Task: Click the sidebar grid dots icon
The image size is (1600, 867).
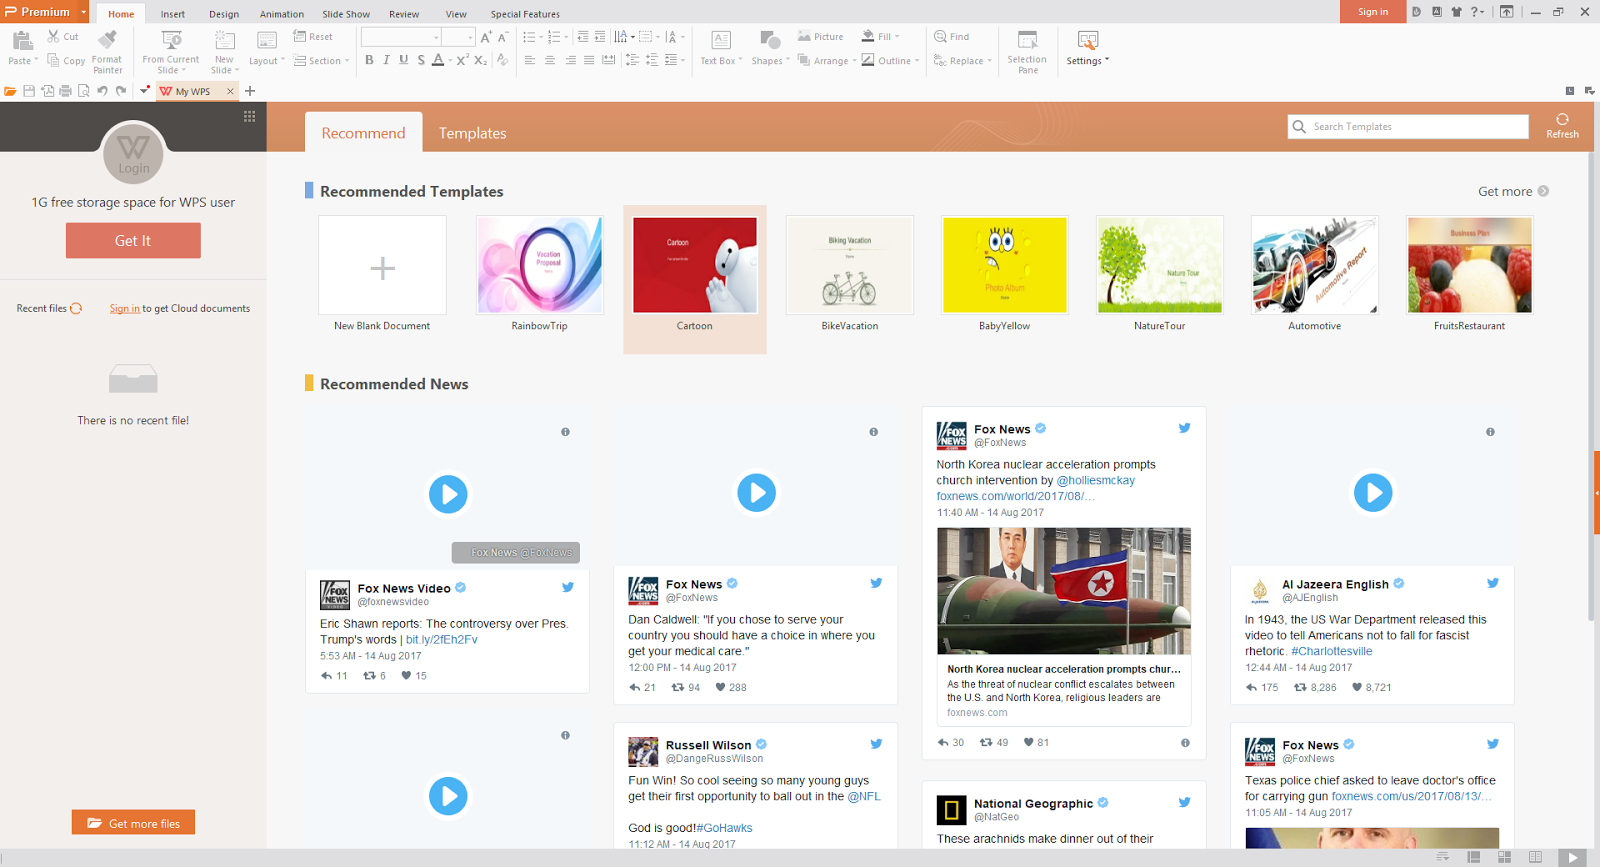Action: pos(249,116)
